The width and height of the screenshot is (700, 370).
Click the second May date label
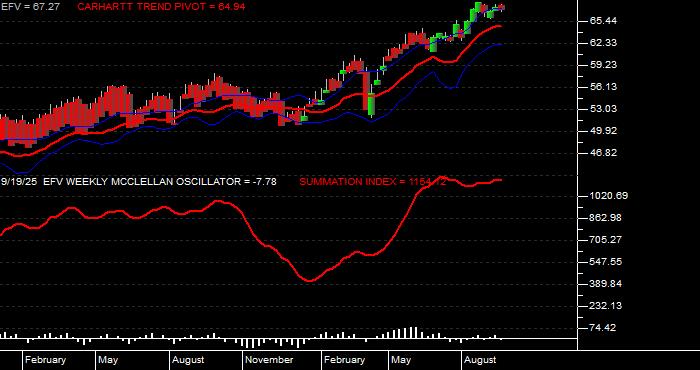tap(401, 360)
